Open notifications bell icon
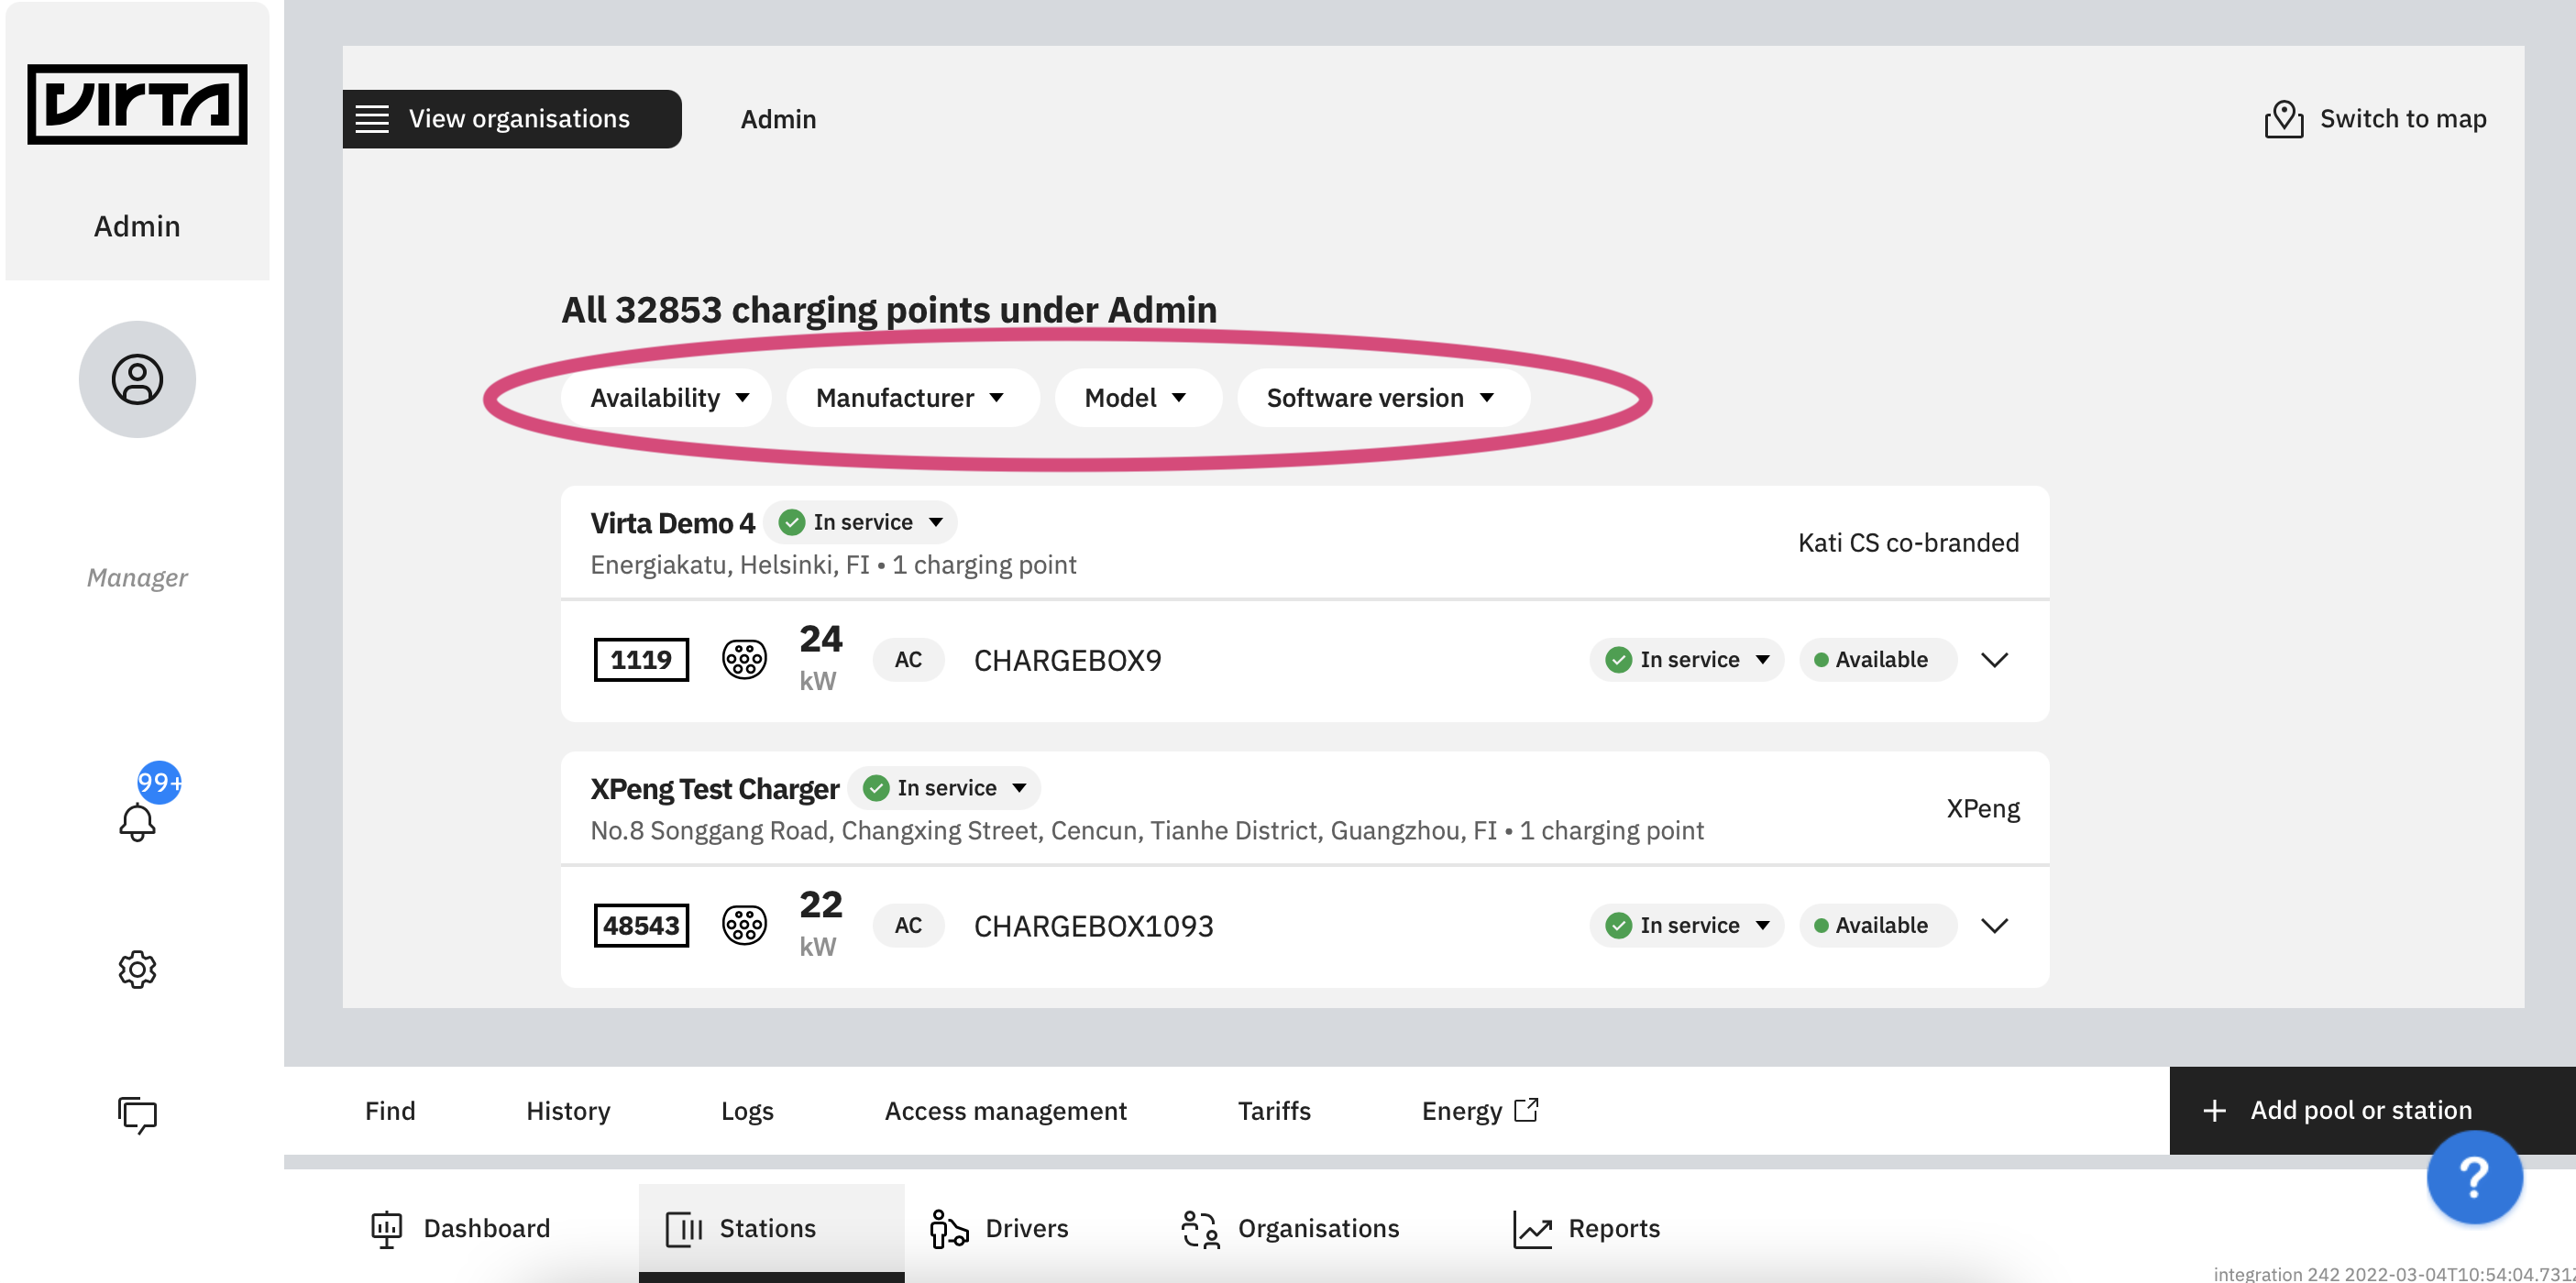Viewport: 2576px width, 1283px height. [x=137, y=822]
